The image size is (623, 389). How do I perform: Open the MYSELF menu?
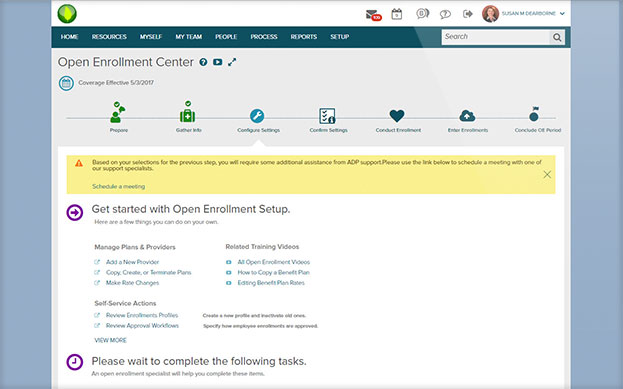click(151, 37)
